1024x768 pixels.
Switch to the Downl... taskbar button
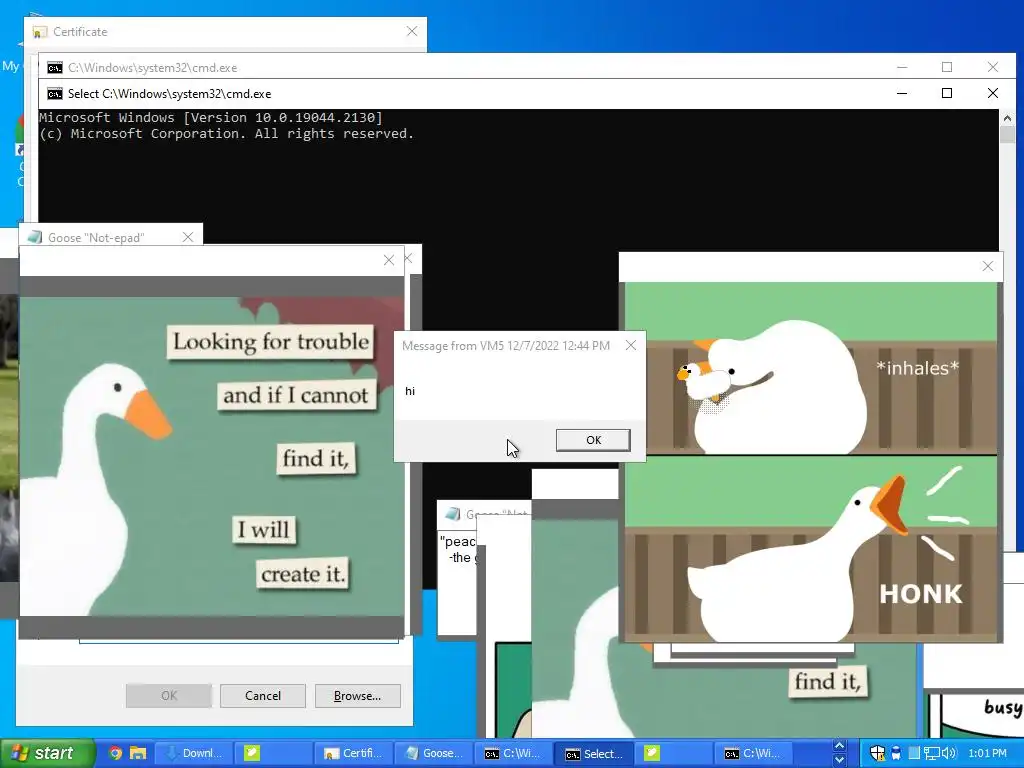[193, 753]
